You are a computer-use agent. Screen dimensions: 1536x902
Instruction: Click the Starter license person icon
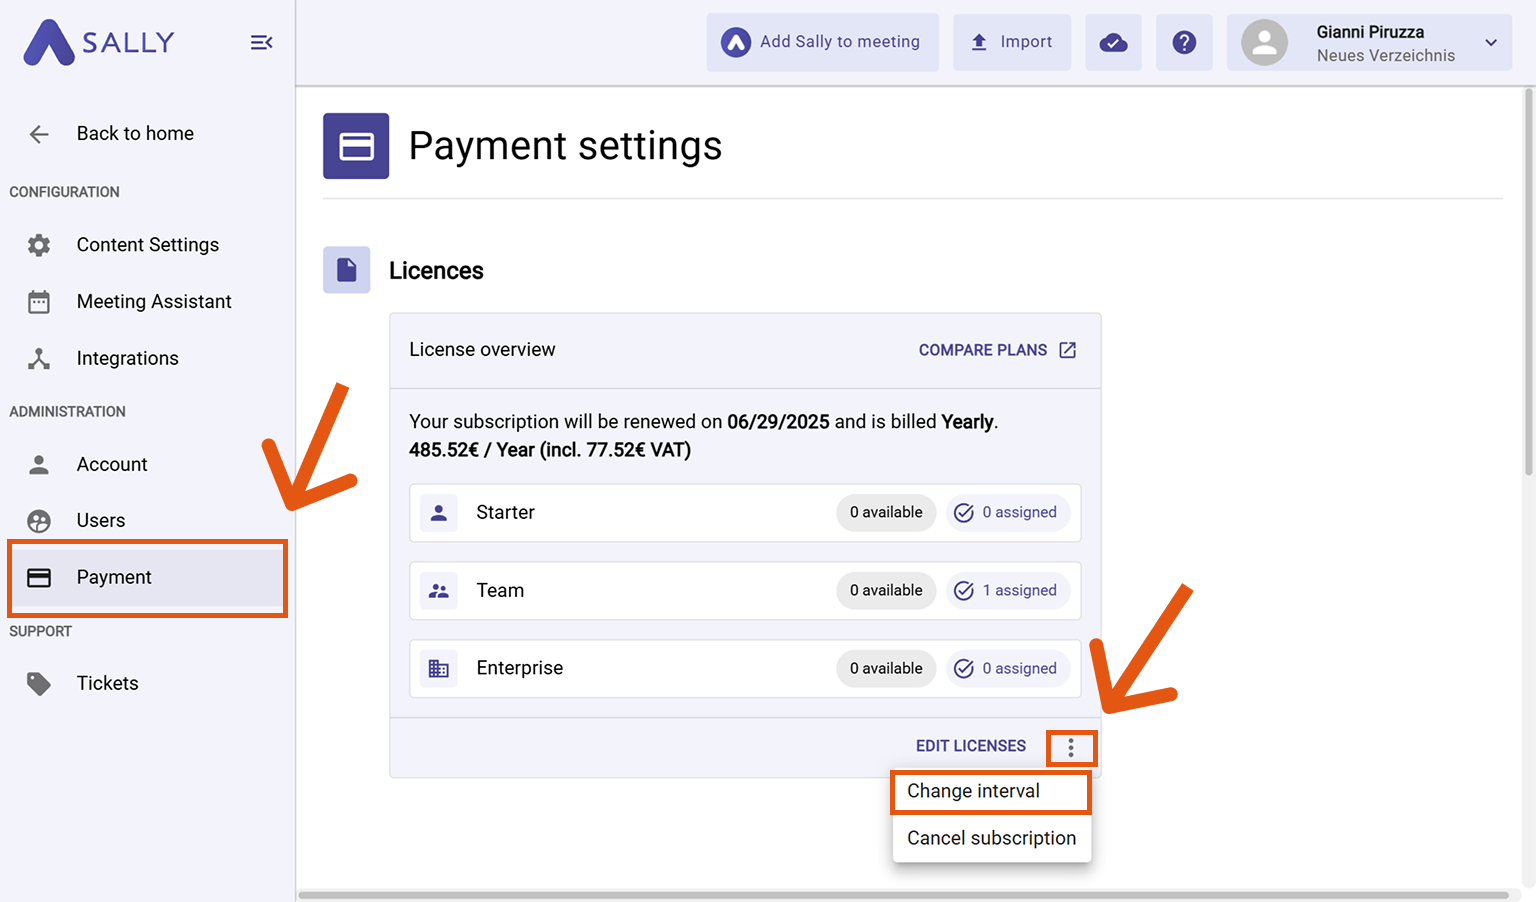pyautogui.click(x=439, y=513)
